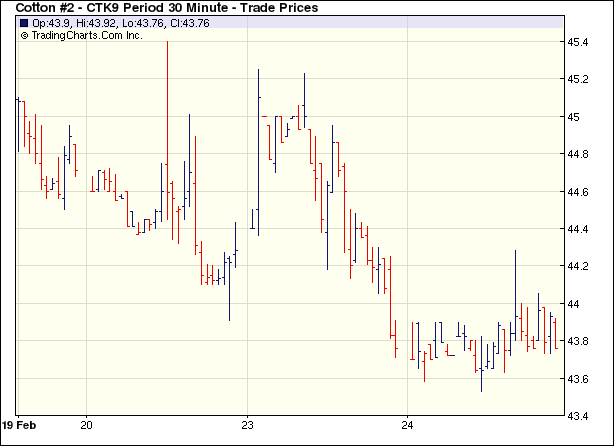
Task: Click the 43.8 price axis label
Action: [581, 341]
